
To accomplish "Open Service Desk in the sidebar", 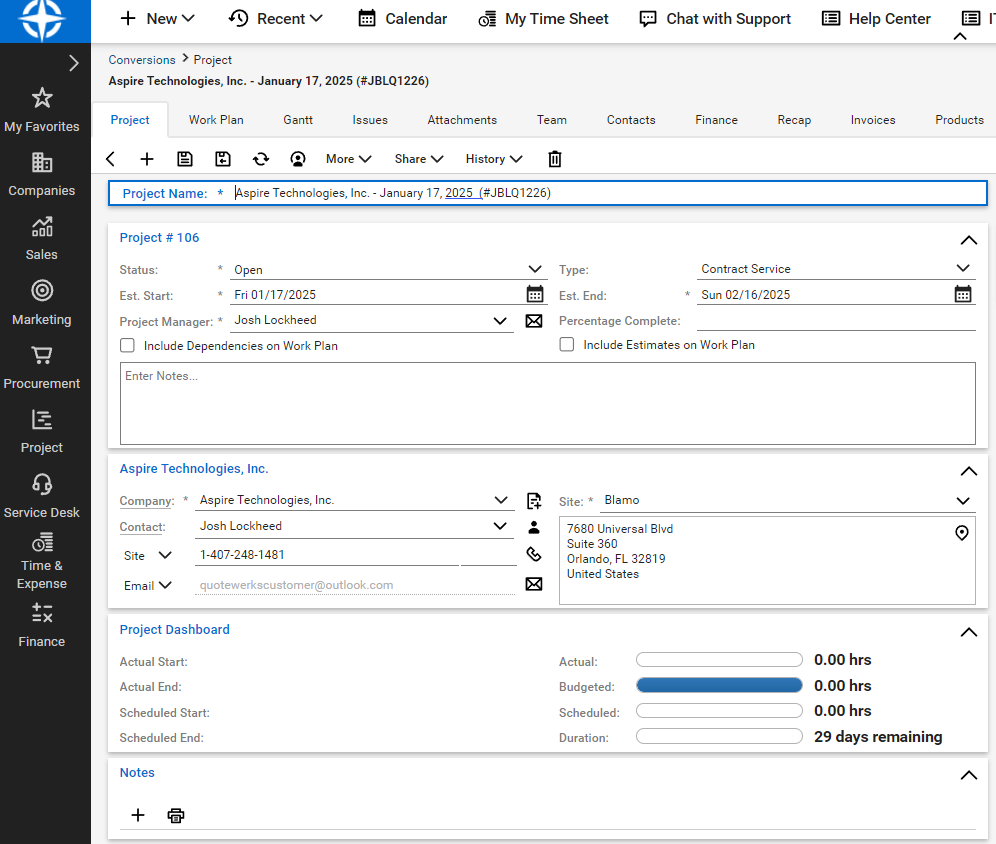I will (41, 496).
